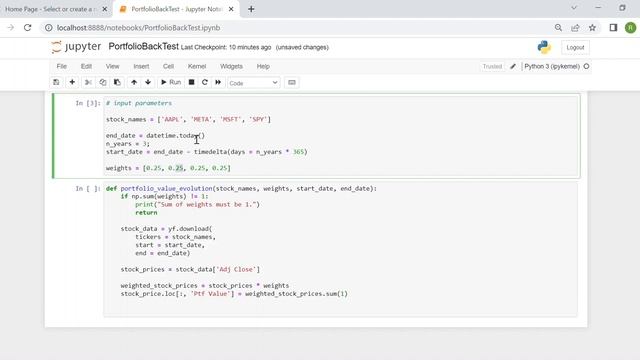The height and width of the screenshot is (360, 640).
Task: Move selected cell down arrow
Action: pos(148,82)
